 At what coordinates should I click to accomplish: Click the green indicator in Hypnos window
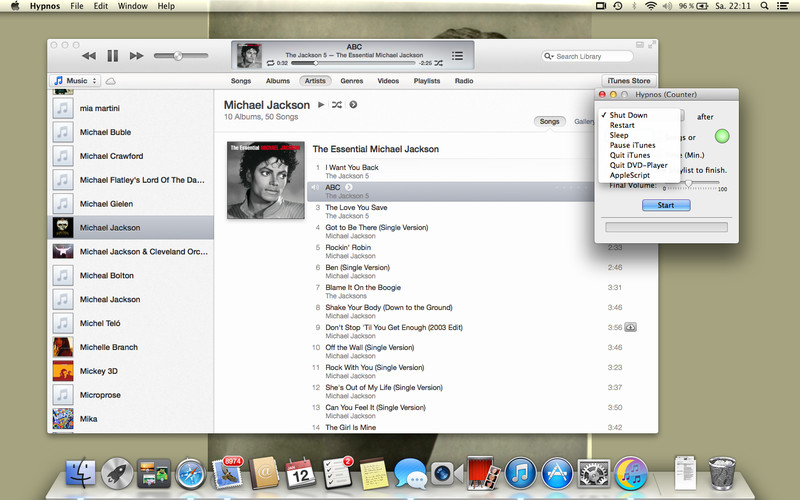(x=722, y=136)
